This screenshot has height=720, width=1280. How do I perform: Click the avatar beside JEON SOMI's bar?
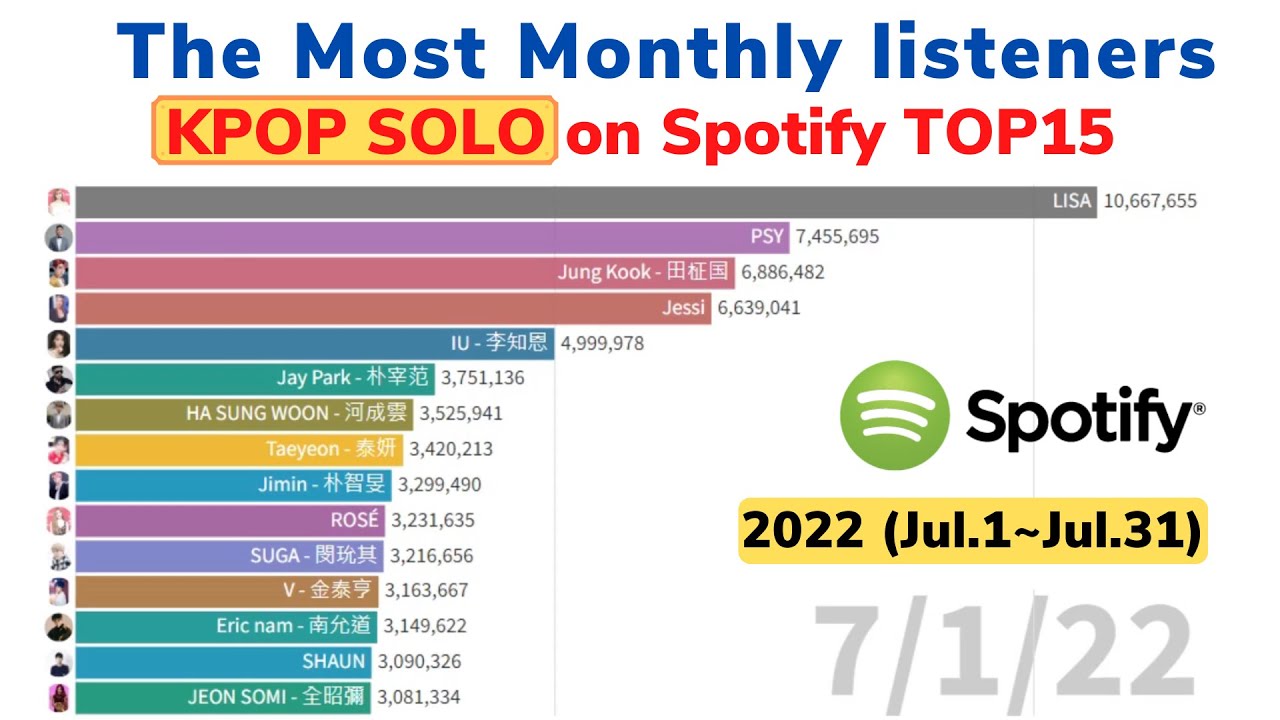(59, 697)
